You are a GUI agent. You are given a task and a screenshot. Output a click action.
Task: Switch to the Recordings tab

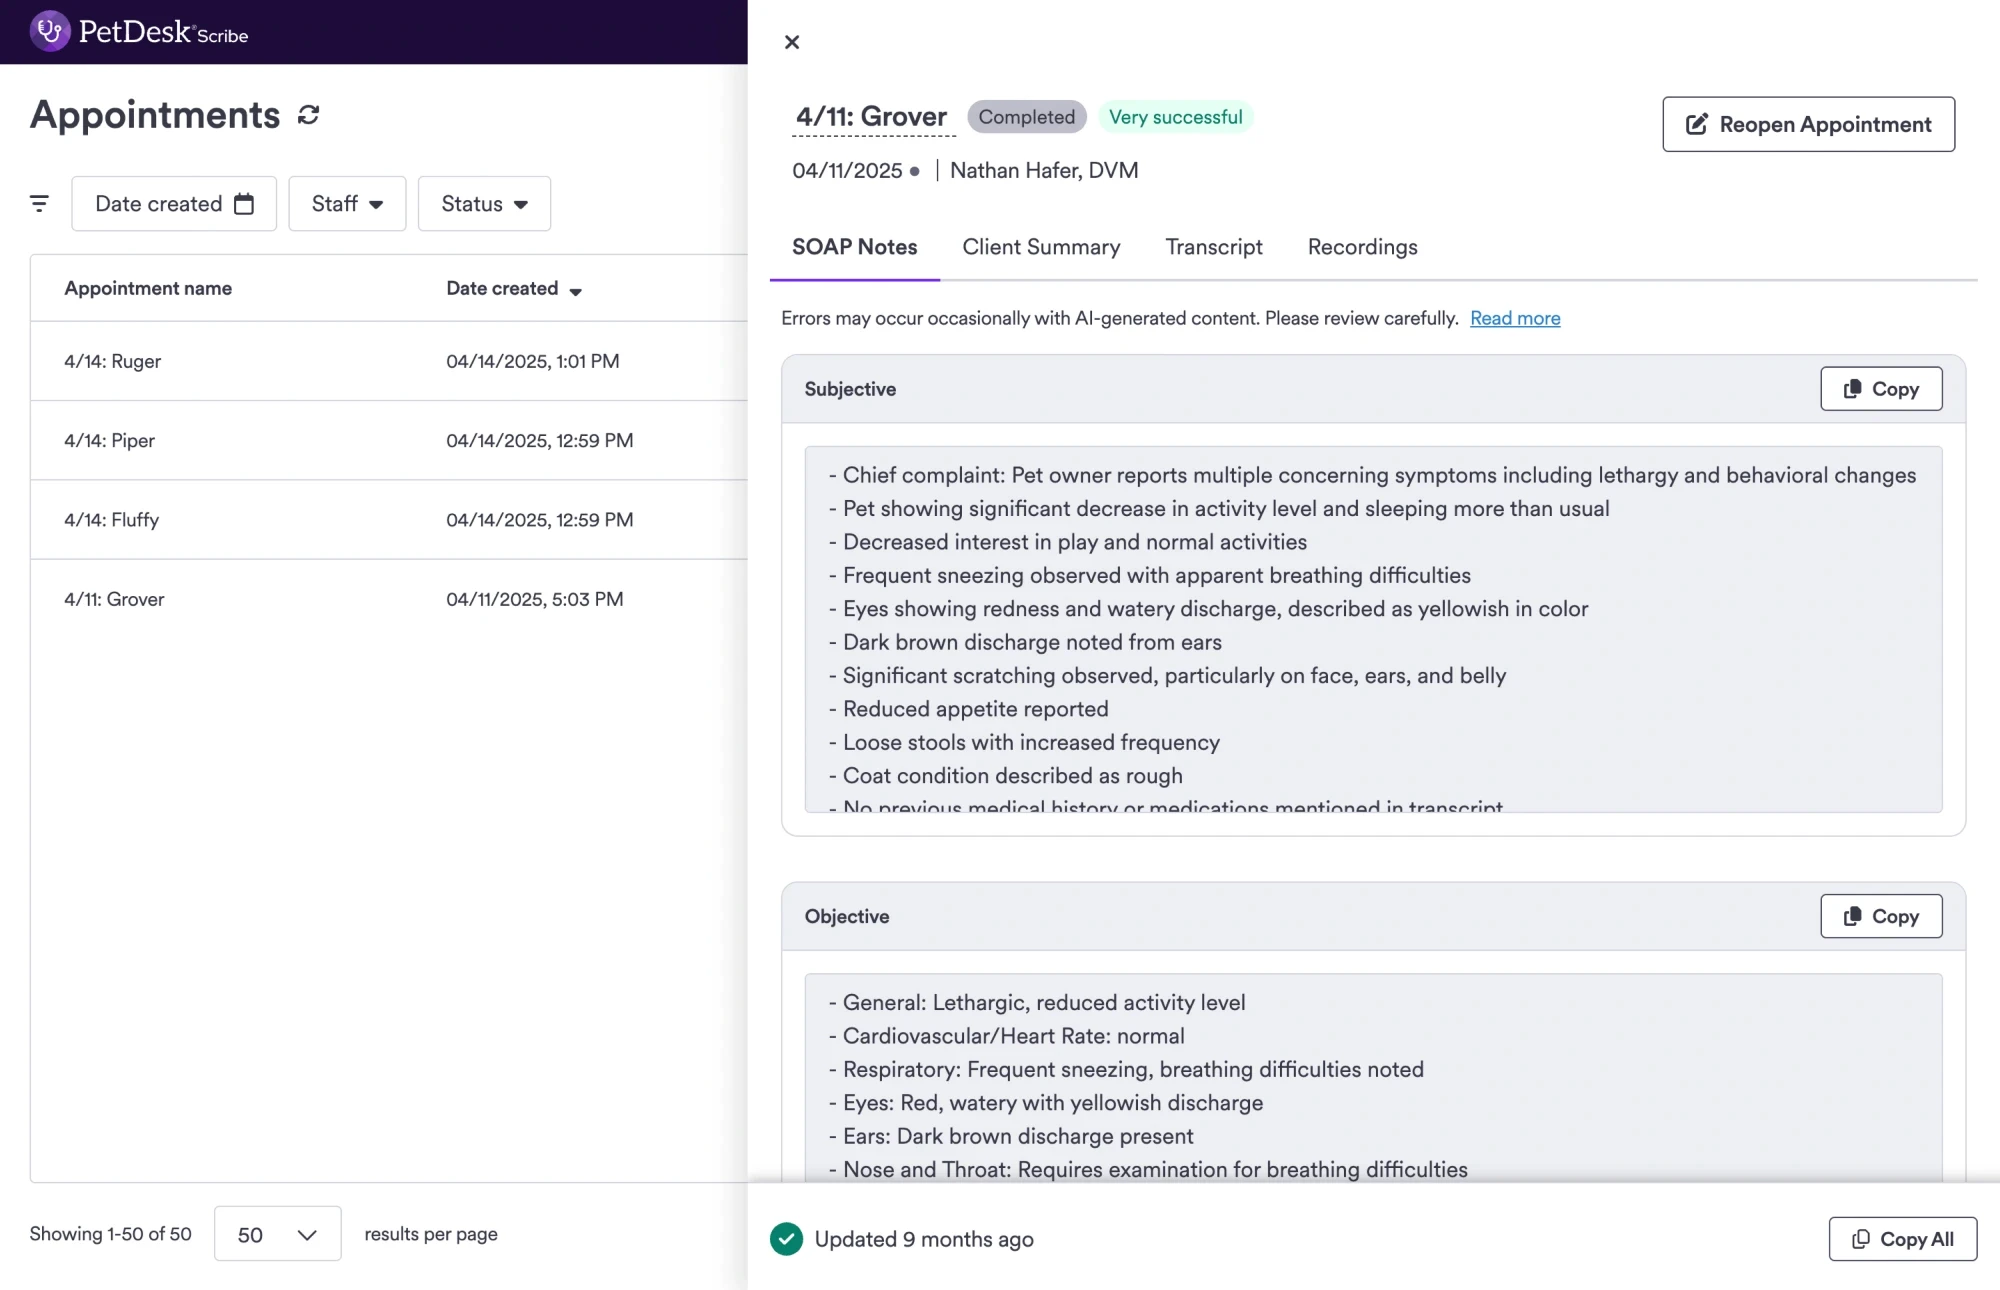point(1362,247)
